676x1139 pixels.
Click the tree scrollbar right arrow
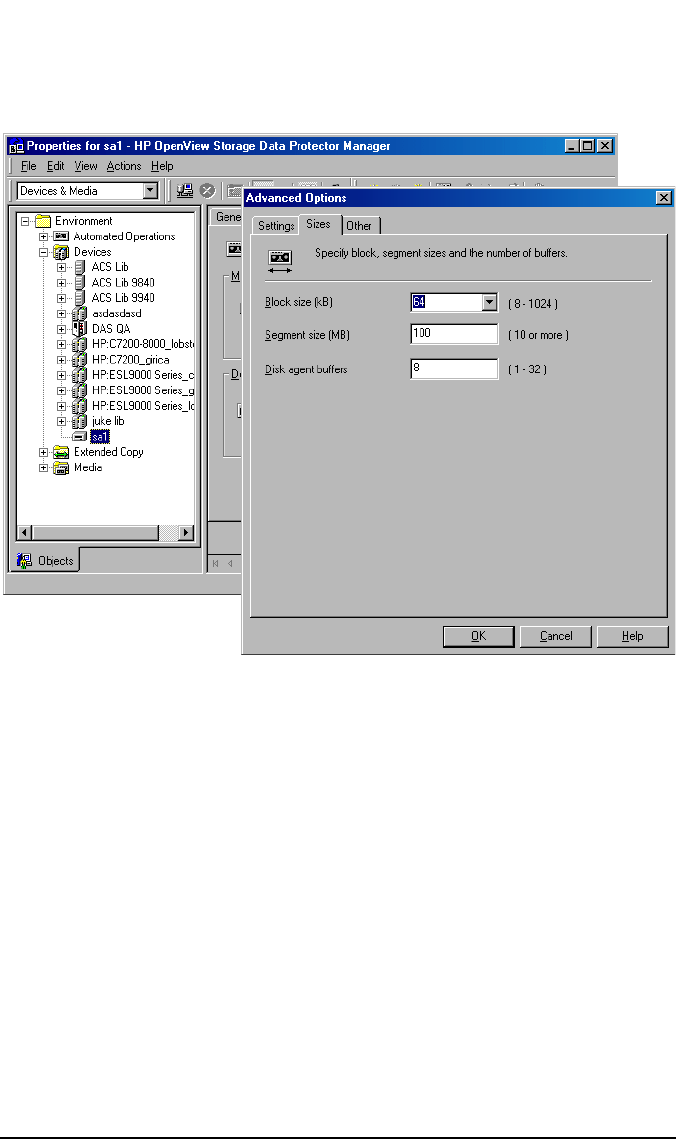tap(186, 532)
